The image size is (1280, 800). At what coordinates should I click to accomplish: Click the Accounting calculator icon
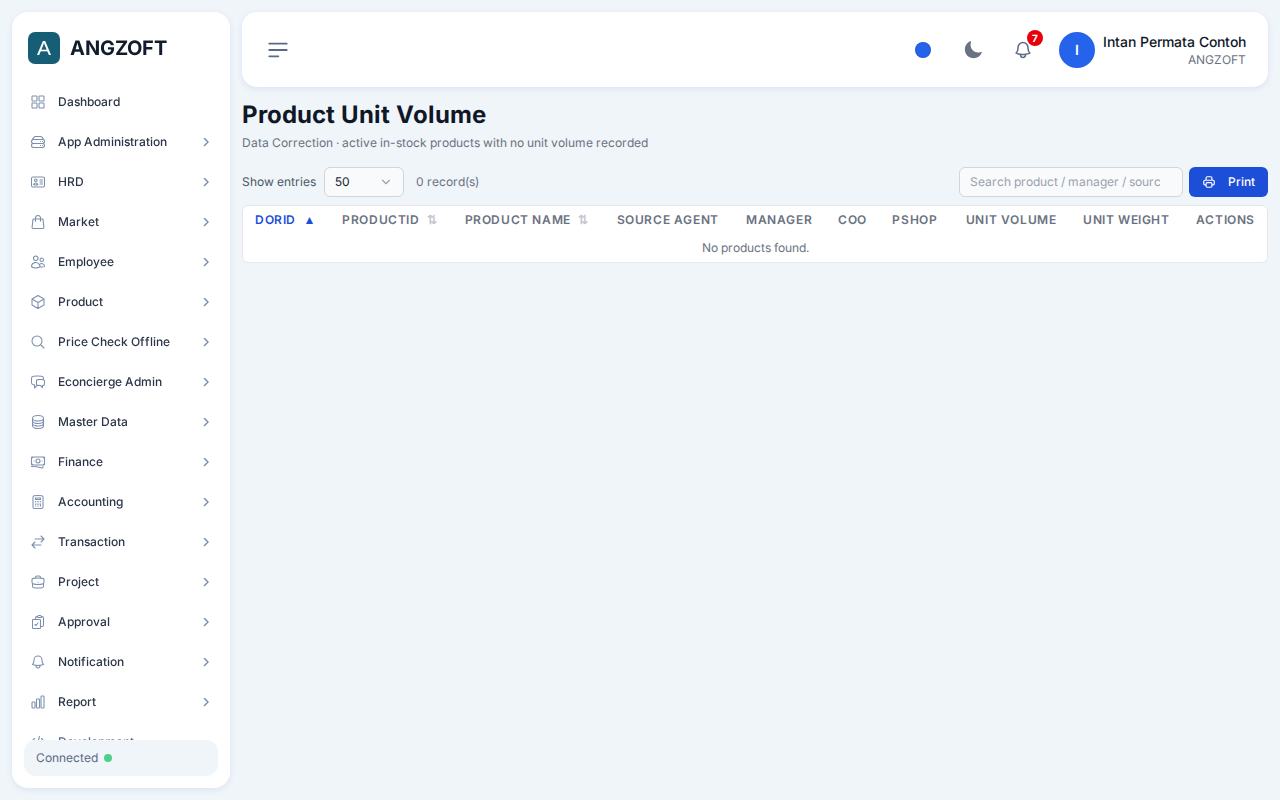(x=38, y=502)
